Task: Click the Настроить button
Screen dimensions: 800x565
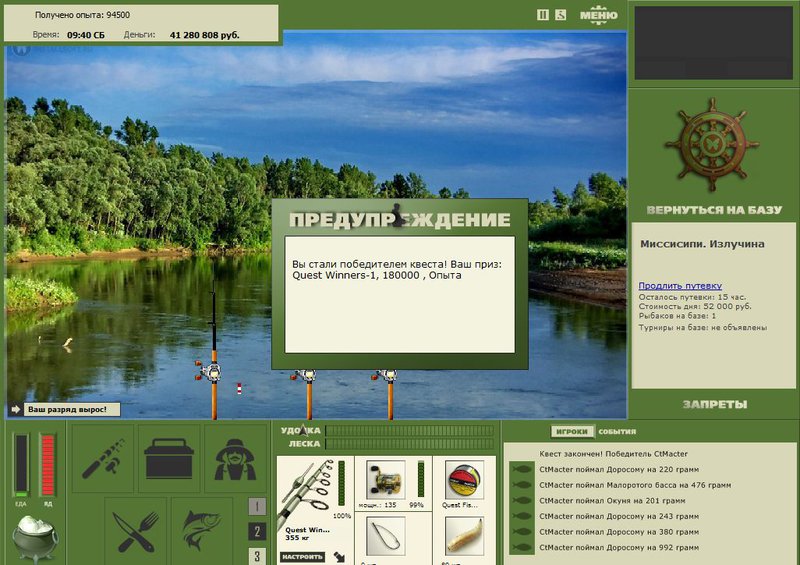Action: pyautogui.click(x=303, y=557)
